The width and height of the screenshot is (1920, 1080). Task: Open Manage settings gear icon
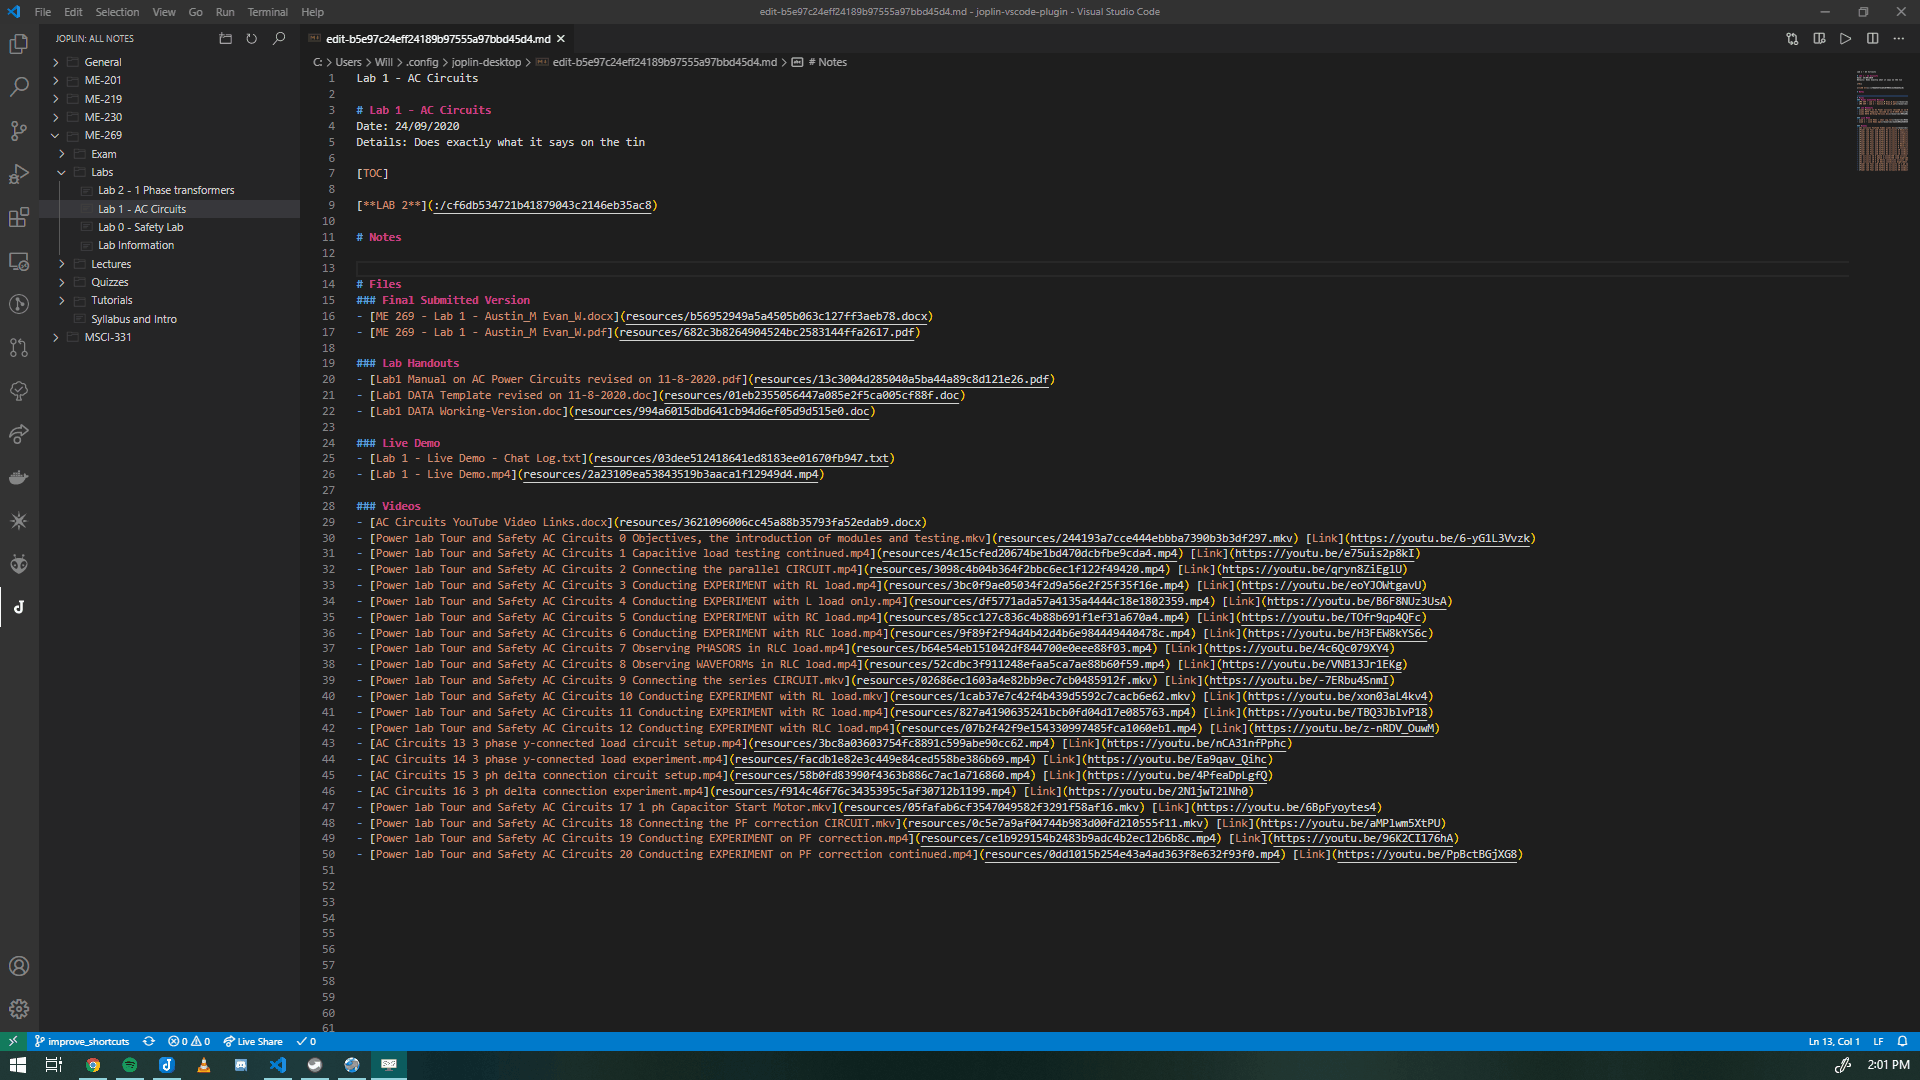[x=20, y=1008]
